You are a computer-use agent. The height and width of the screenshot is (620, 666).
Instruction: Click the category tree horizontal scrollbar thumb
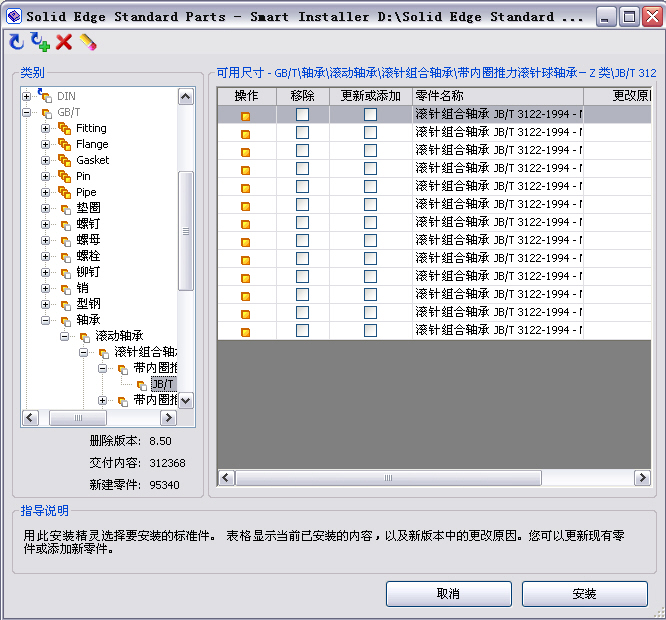coord(78,418)
